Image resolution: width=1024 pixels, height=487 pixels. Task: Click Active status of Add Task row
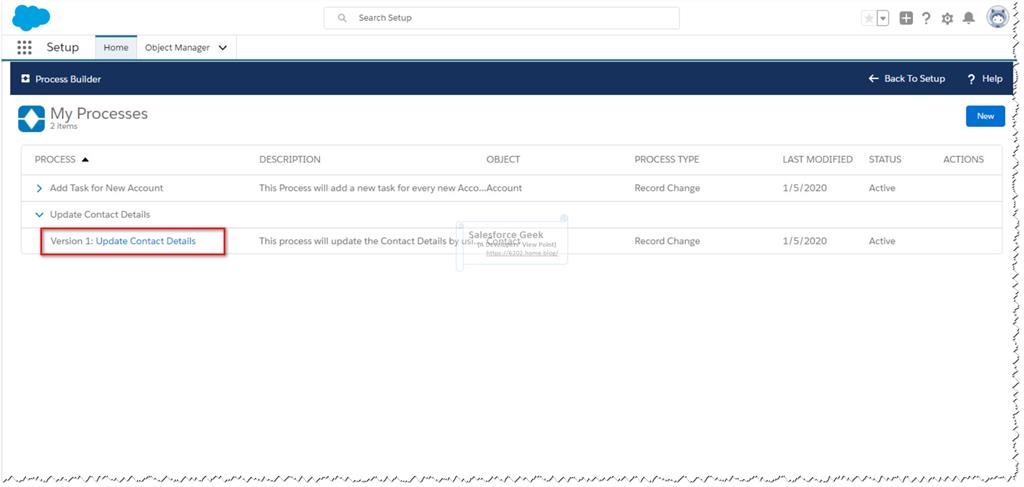pyautogui.click(x=882, y=188)
